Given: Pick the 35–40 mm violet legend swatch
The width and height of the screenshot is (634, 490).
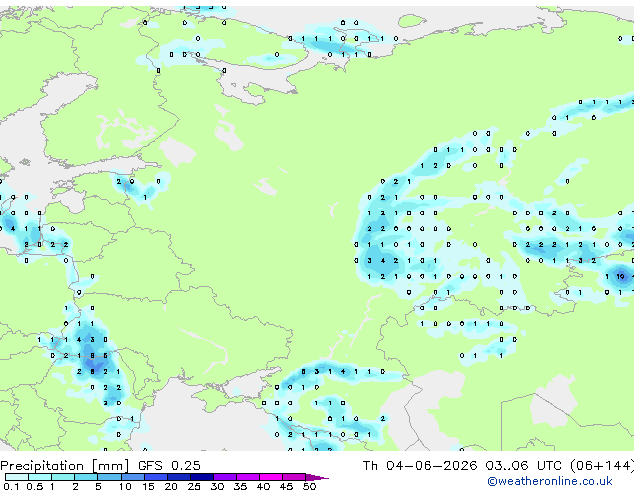Looking at the screenshot, I should [x=248, y=477].
